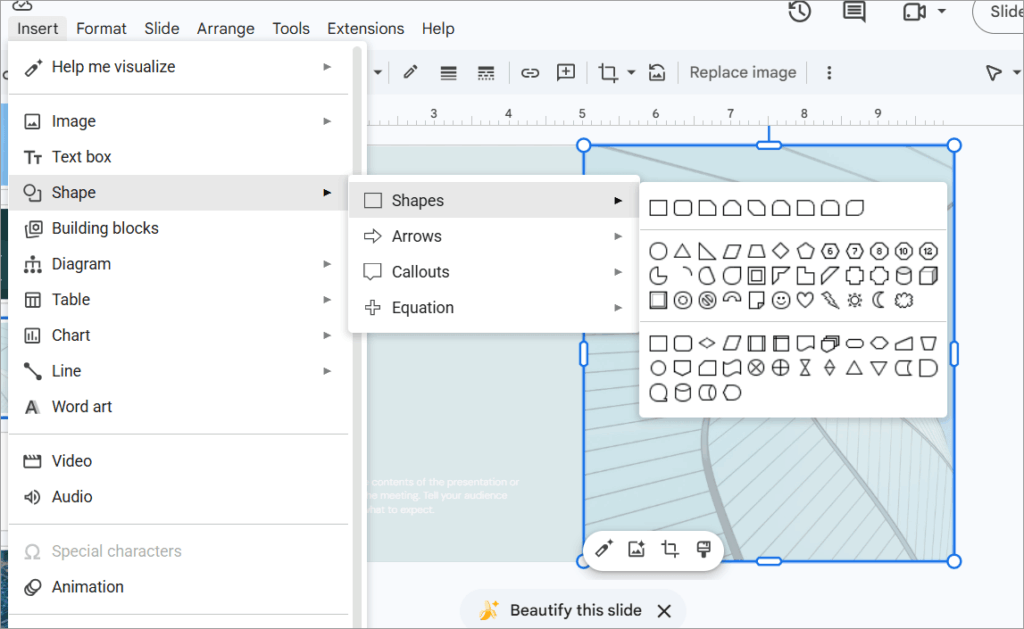This screenshot has width=1024, height=629.
Task: Select the folded corner shape
Action: point(756,300)
